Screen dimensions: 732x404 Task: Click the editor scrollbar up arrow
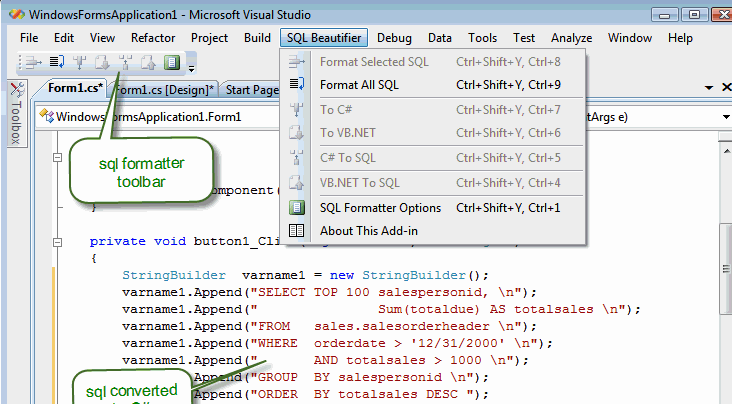tap(727, 151)
